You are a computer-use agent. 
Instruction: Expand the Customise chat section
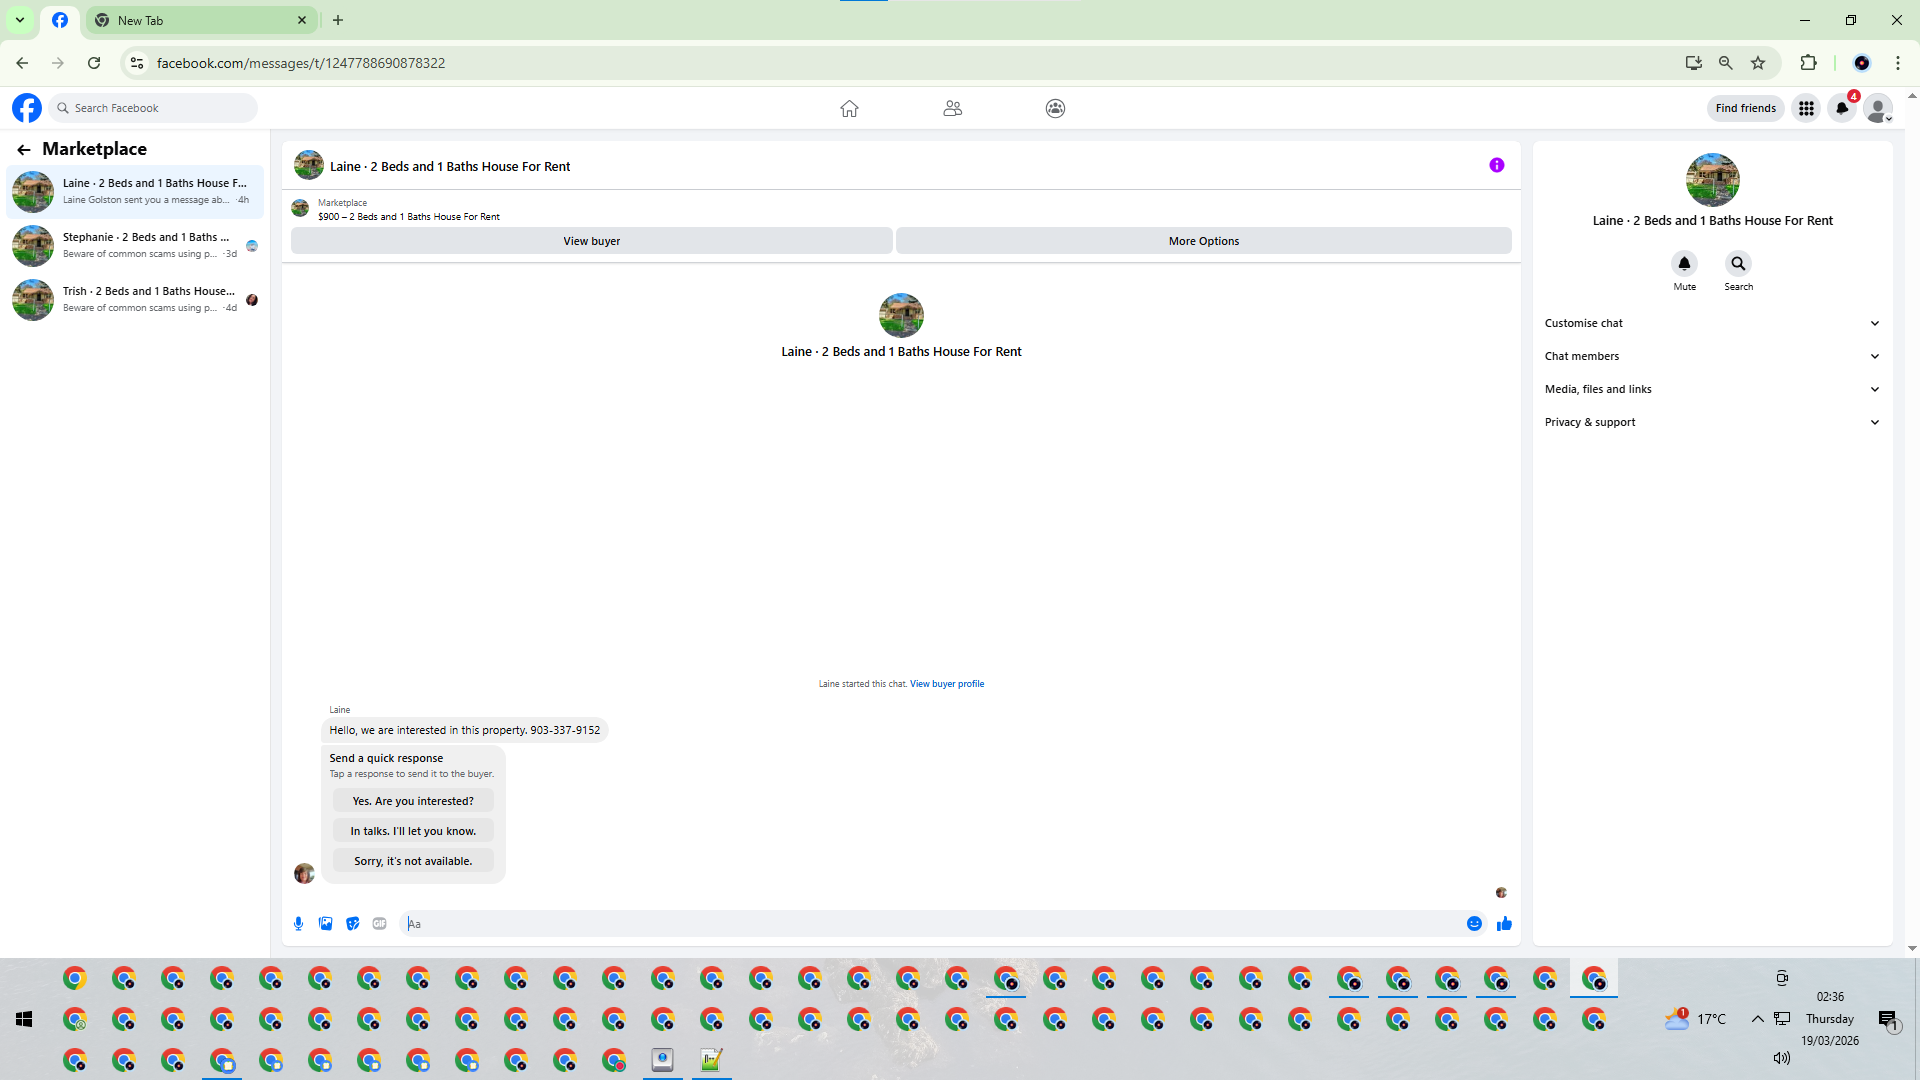1711,323
